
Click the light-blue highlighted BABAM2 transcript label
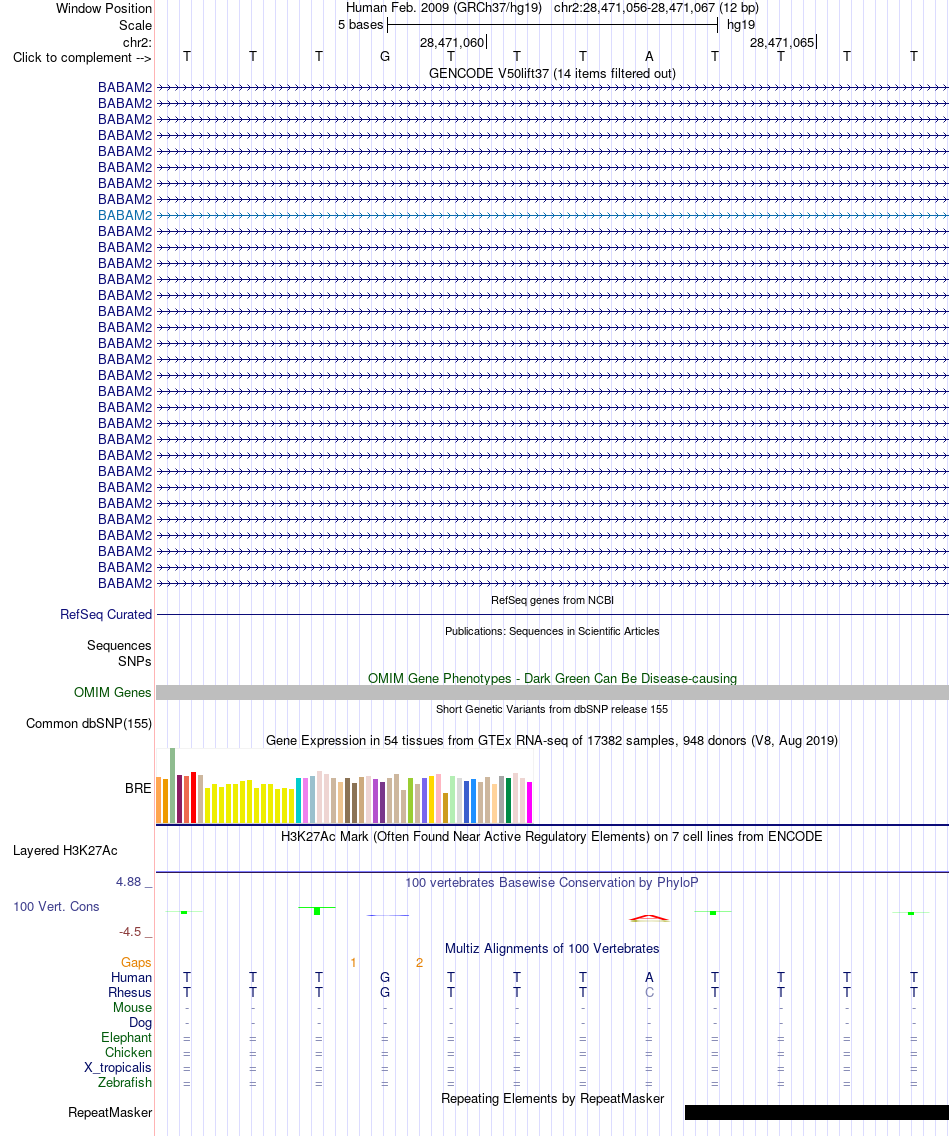(125, 216)
